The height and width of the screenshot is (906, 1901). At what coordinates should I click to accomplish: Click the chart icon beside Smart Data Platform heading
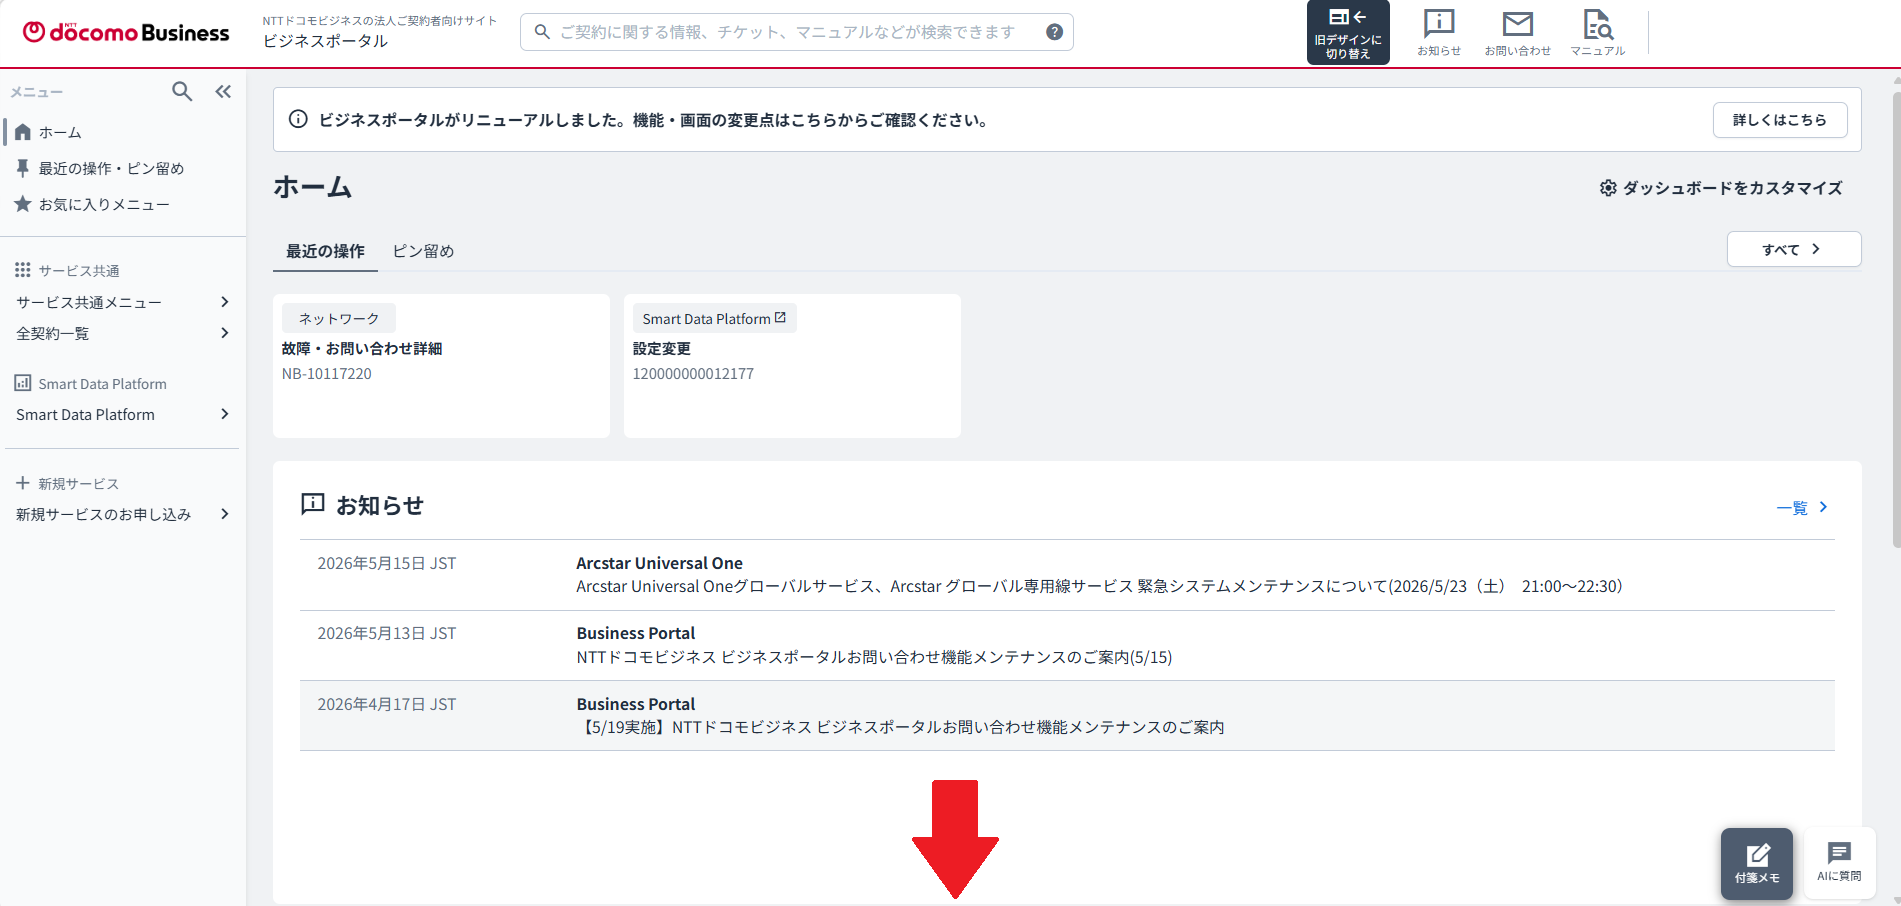click(x=22, y=383)
